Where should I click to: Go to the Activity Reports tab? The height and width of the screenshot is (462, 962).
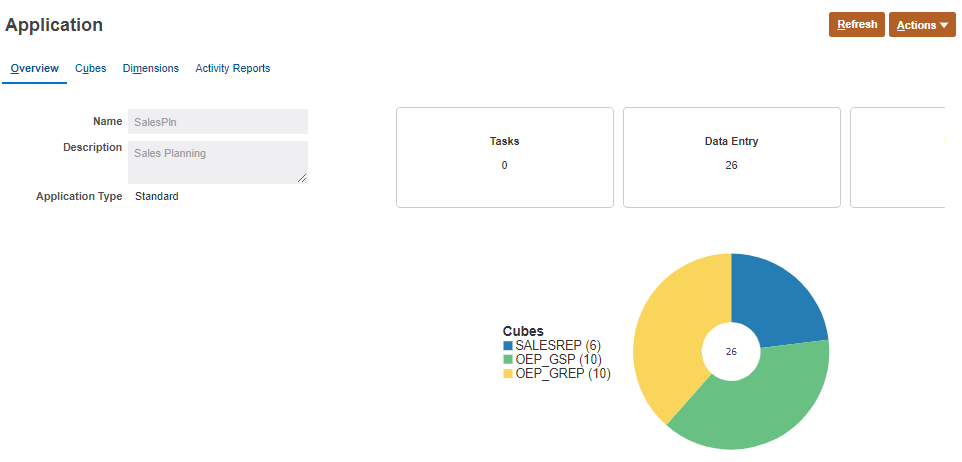pos(233,68)
